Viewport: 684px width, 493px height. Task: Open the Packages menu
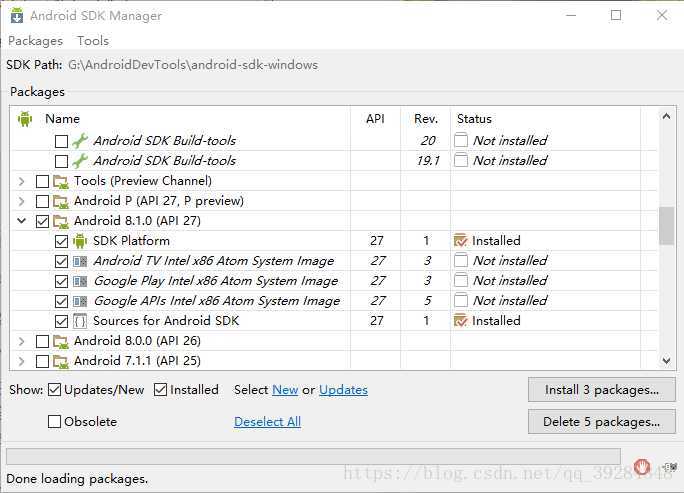pyautogui.click(x=35, y=41)
